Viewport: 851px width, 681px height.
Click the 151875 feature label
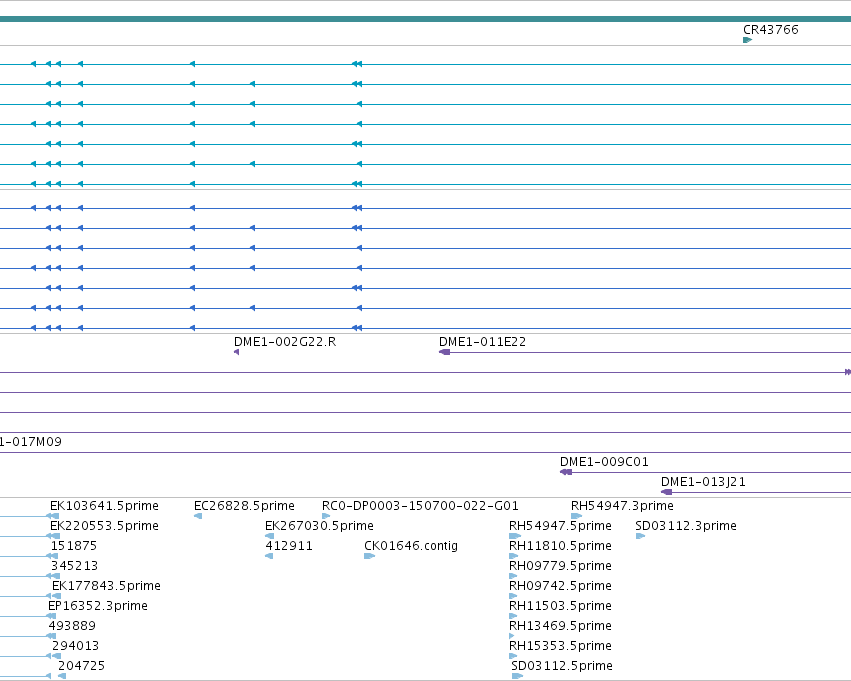[x=74, y=546]
